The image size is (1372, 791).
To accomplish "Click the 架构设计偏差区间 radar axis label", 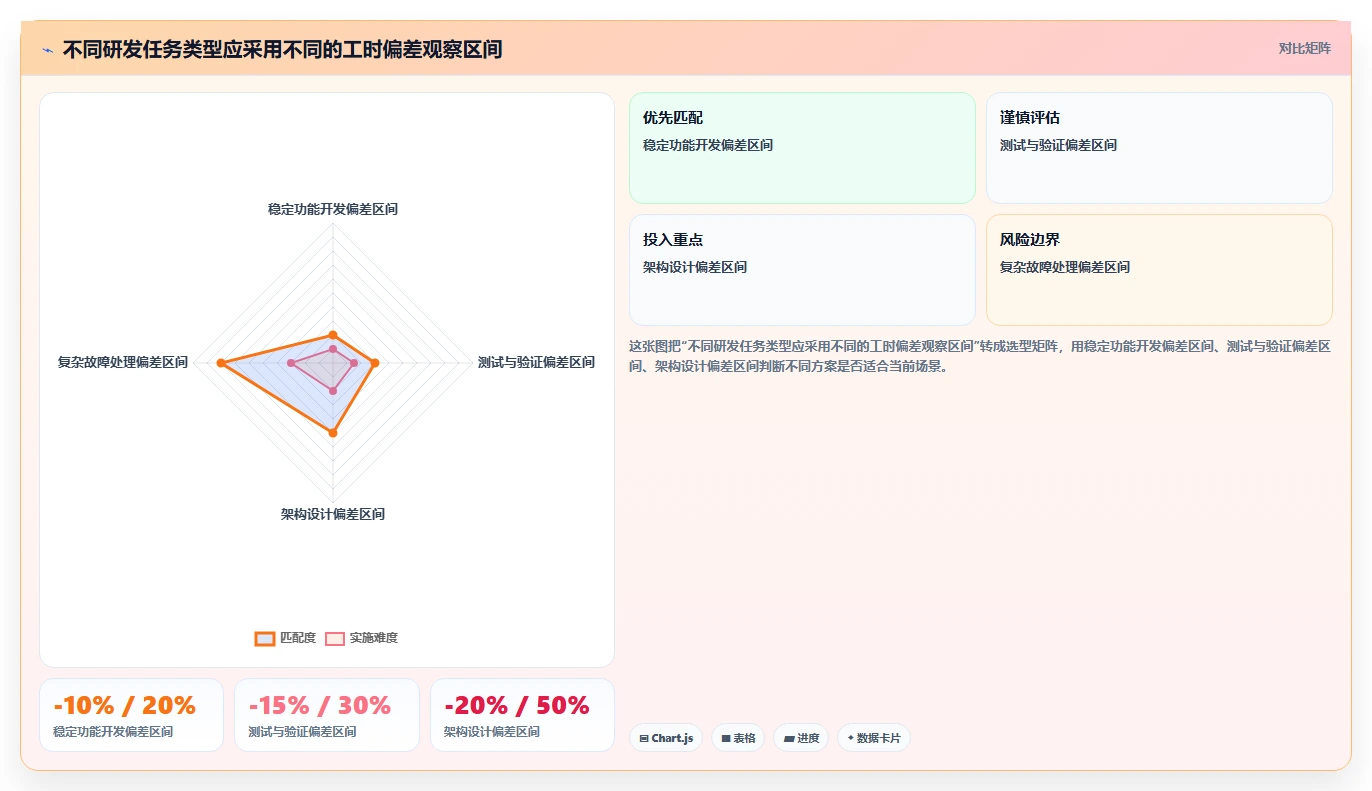I will (333, 514).
